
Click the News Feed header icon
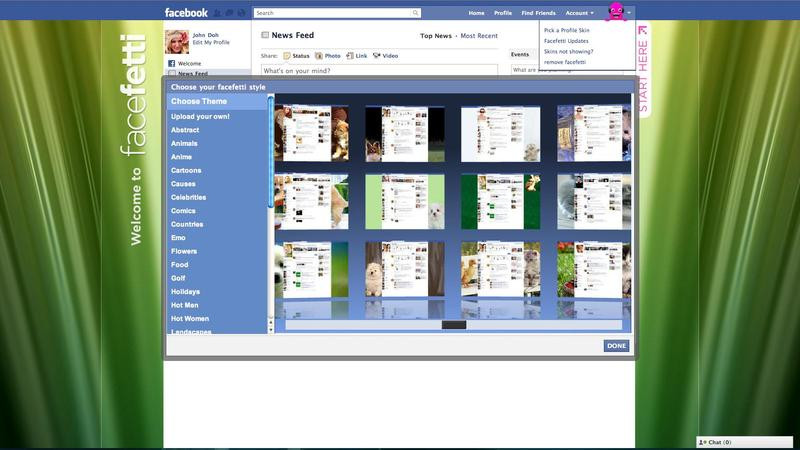[265, 35]
